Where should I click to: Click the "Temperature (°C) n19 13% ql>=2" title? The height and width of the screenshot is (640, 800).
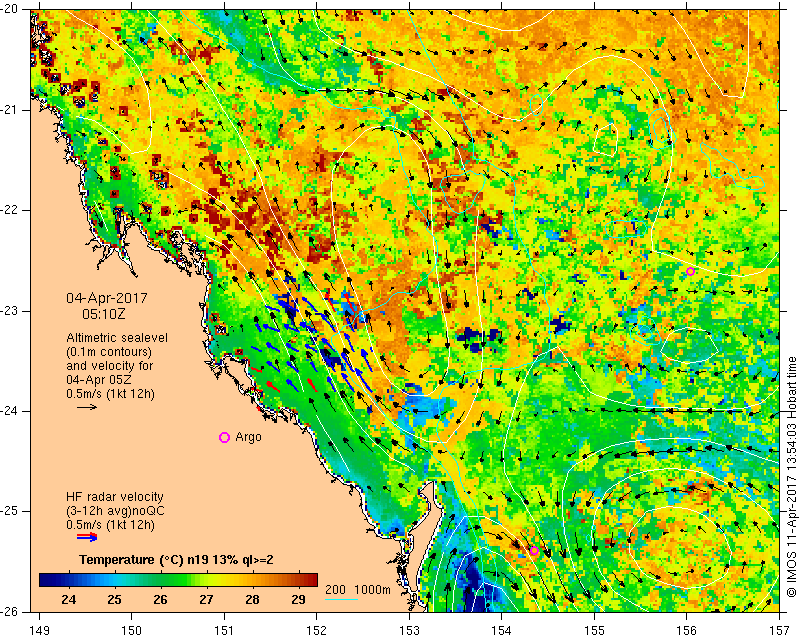[x=176, y=560]
